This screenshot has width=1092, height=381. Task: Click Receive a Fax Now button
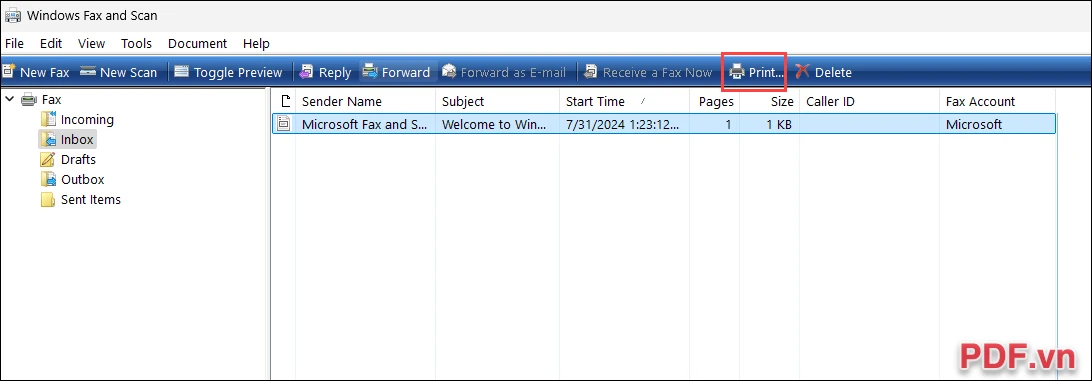pos(648,72)
